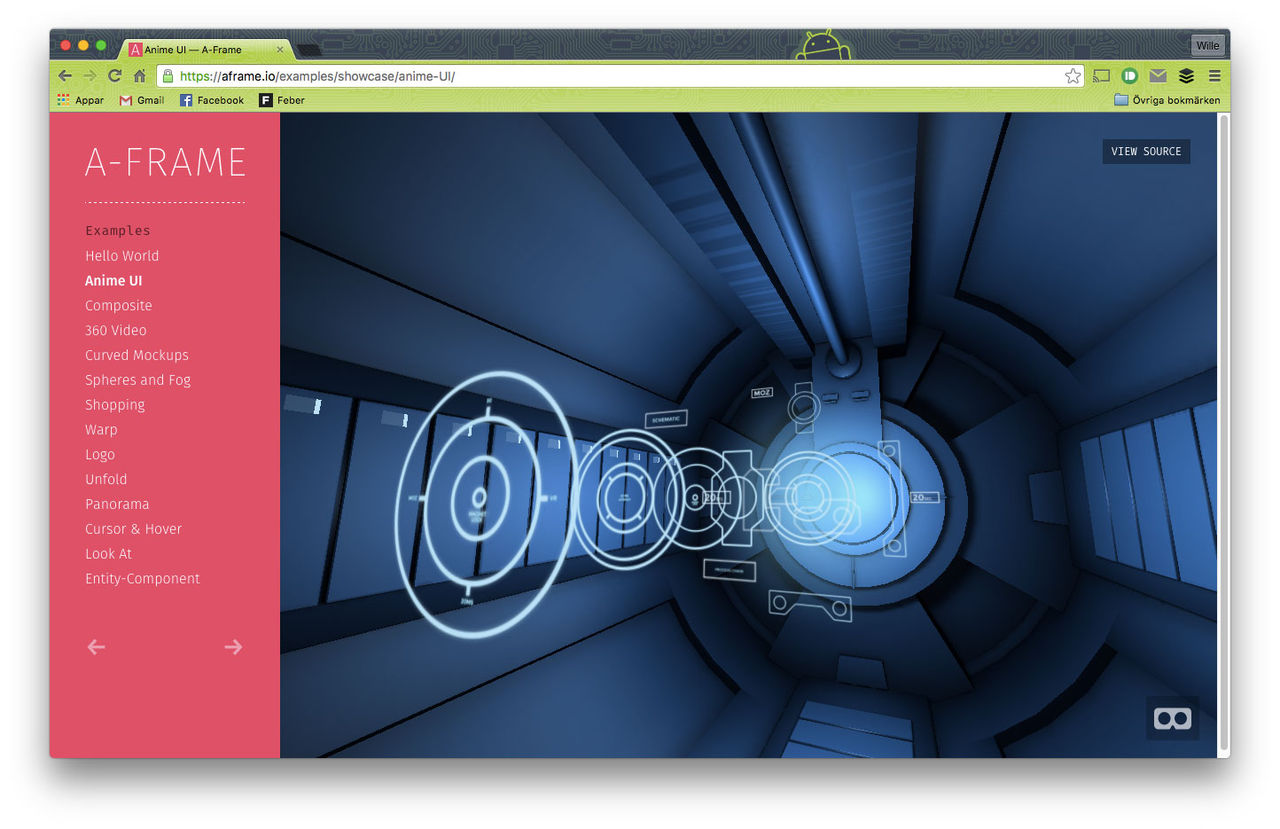Open the stacked layers extension icon
Screen dimensions: 1280x829
pyautogui.click(x=1186, y=76)
